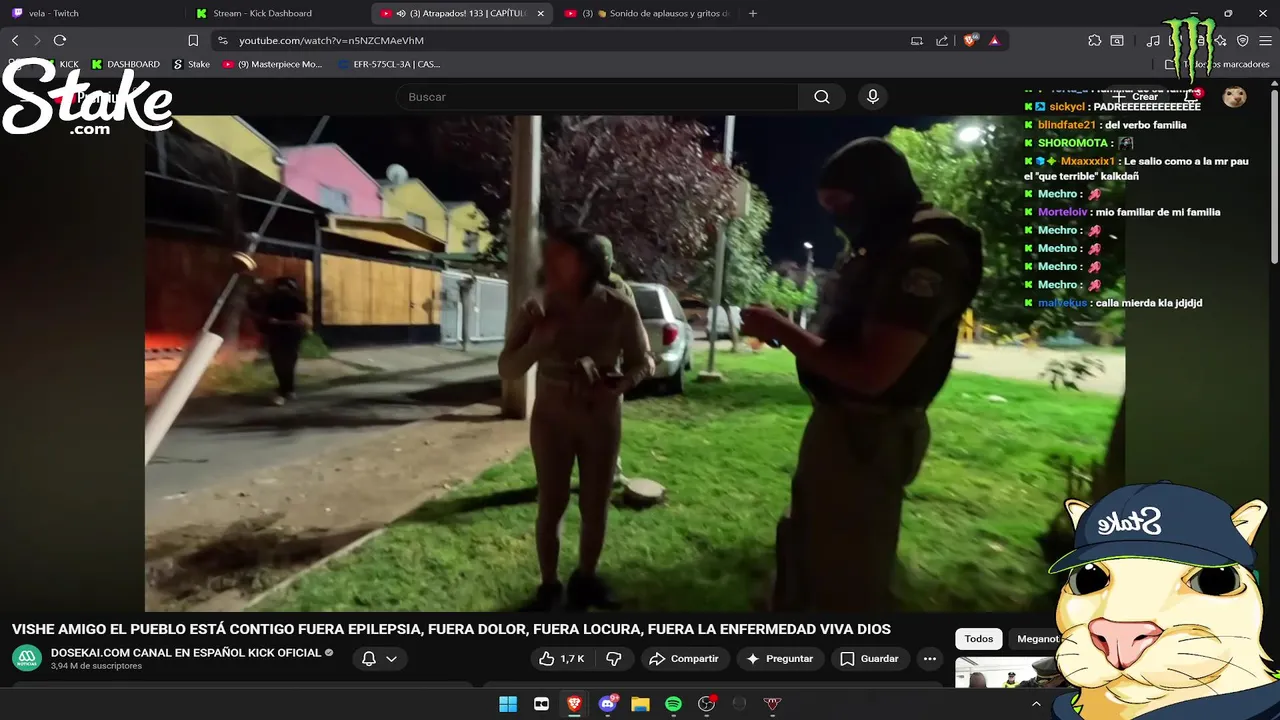This screenshot has height=720, width=1280.
Task: Open a new browser tab
Action: [753, 13]
